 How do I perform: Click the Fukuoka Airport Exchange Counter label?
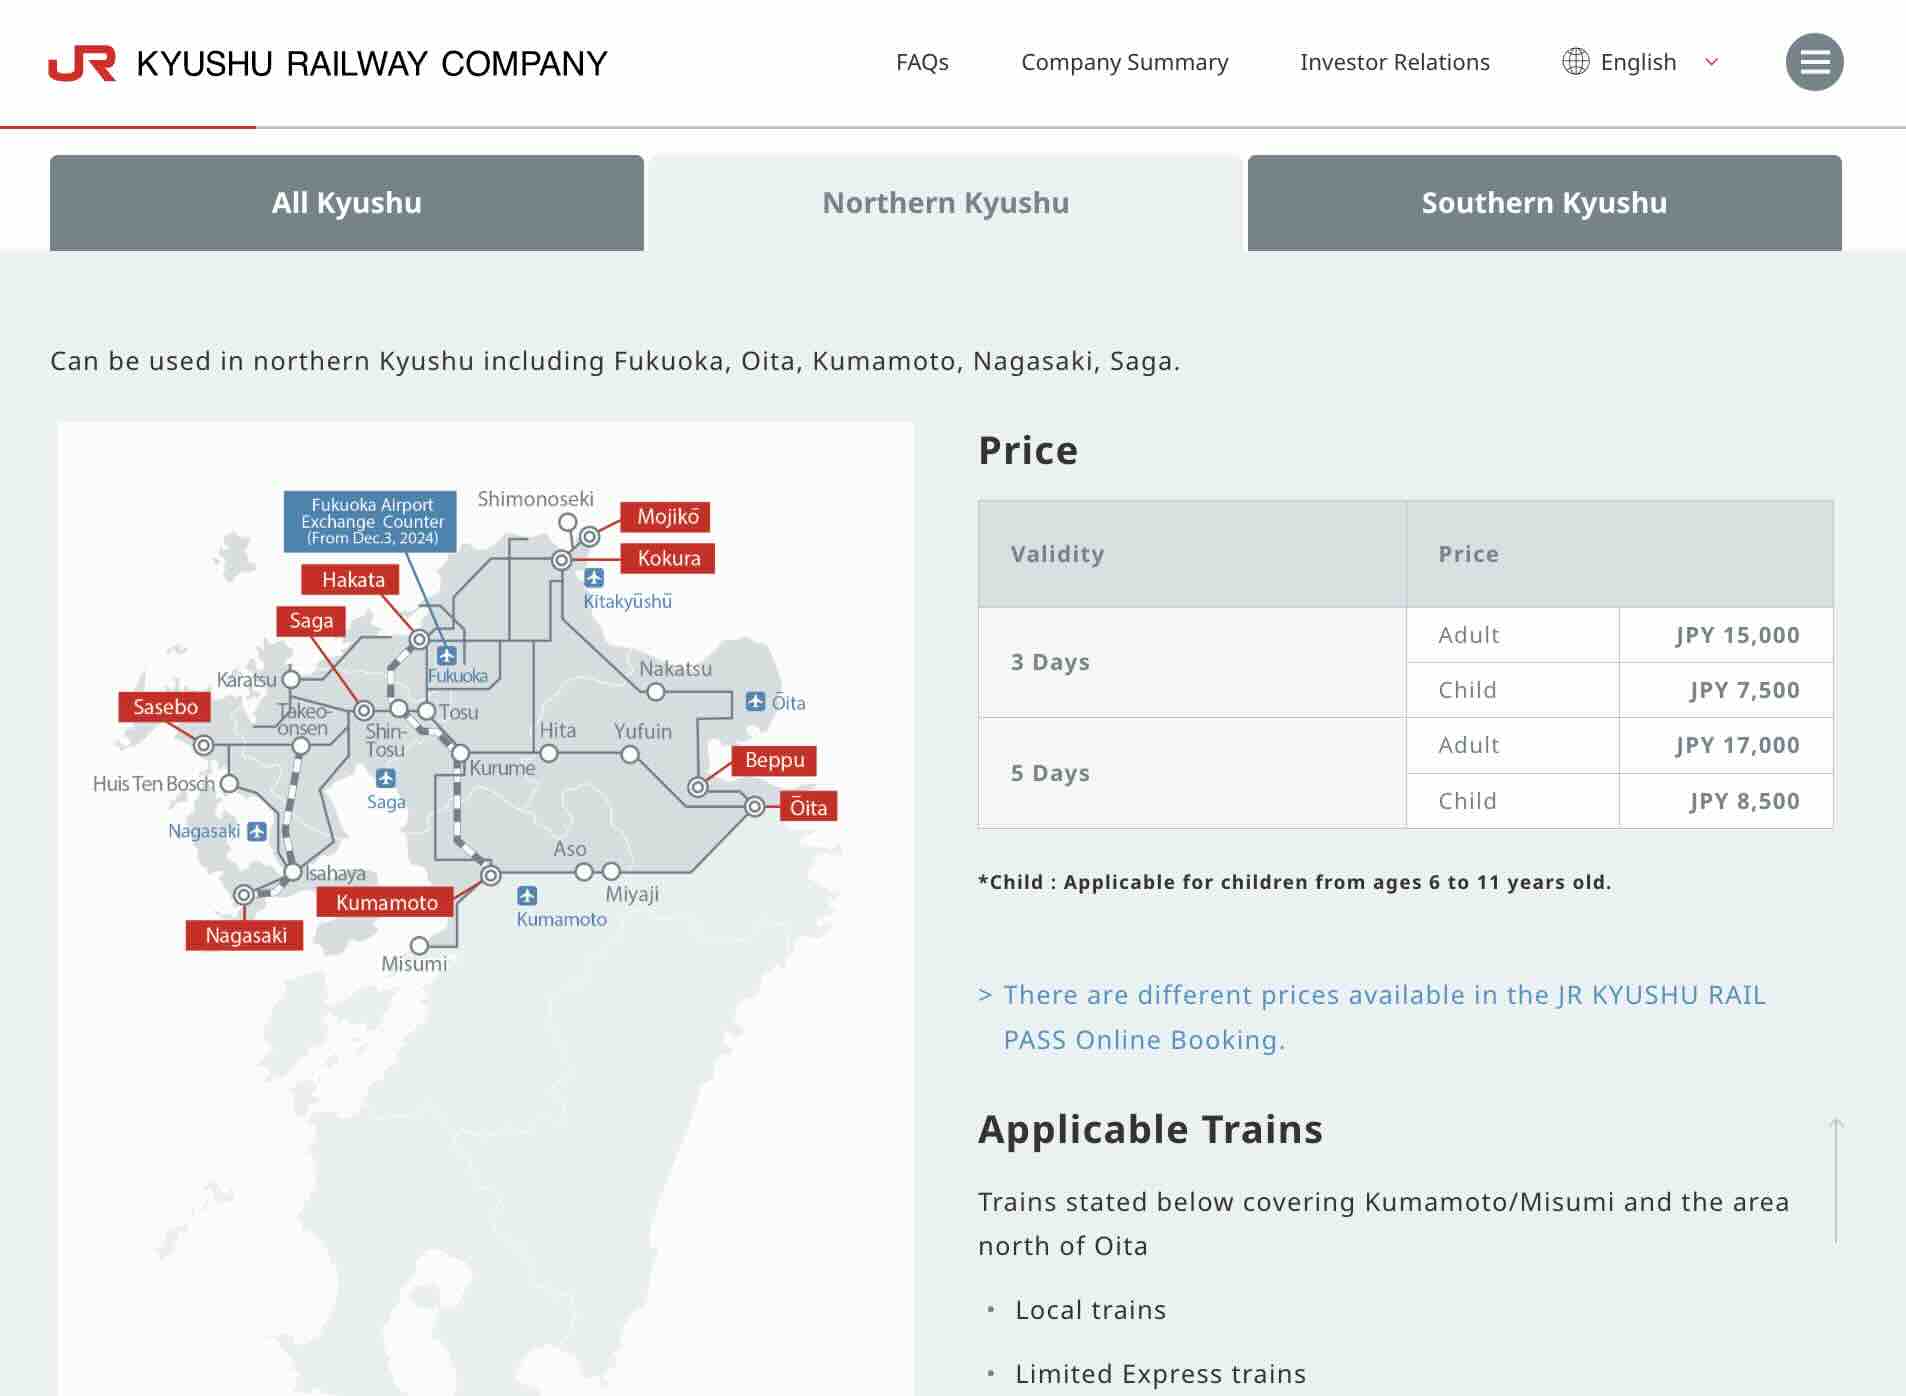(371, 521)
